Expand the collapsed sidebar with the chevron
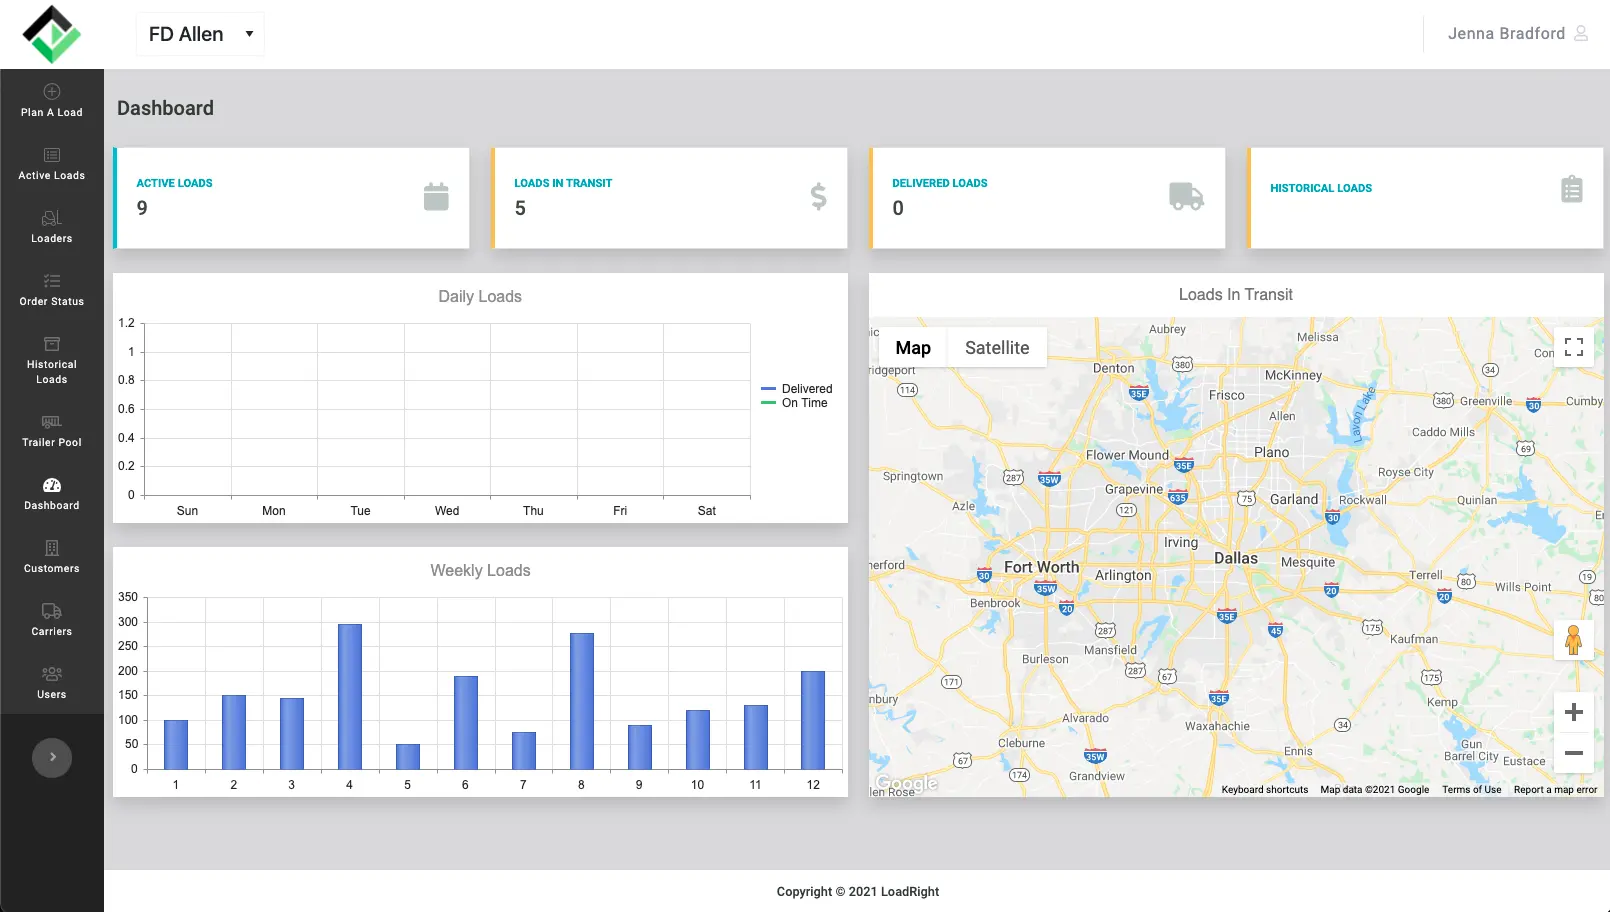 (x=51, y=757)
